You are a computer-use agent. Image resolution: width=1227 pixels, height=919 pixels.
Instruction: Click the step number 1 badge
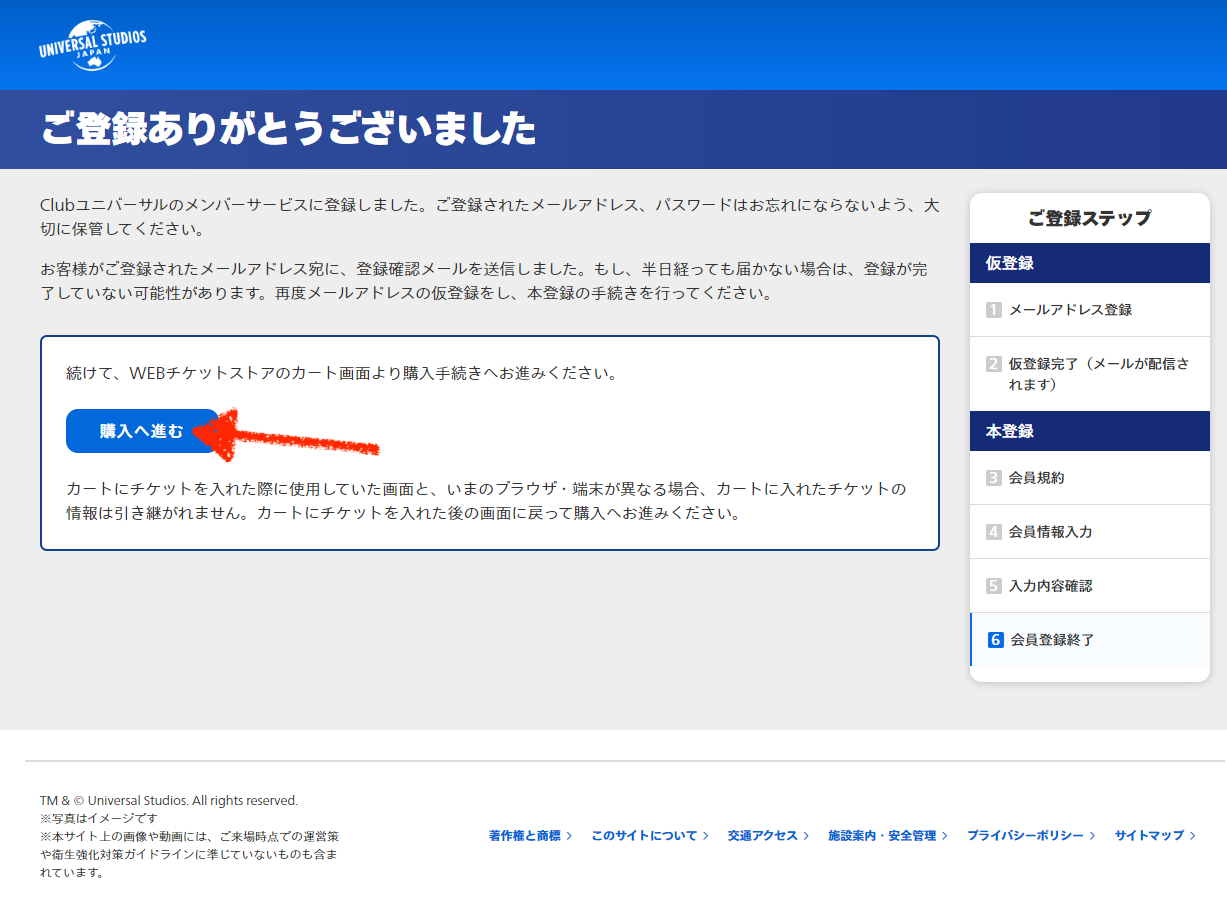tap(994, 310)
